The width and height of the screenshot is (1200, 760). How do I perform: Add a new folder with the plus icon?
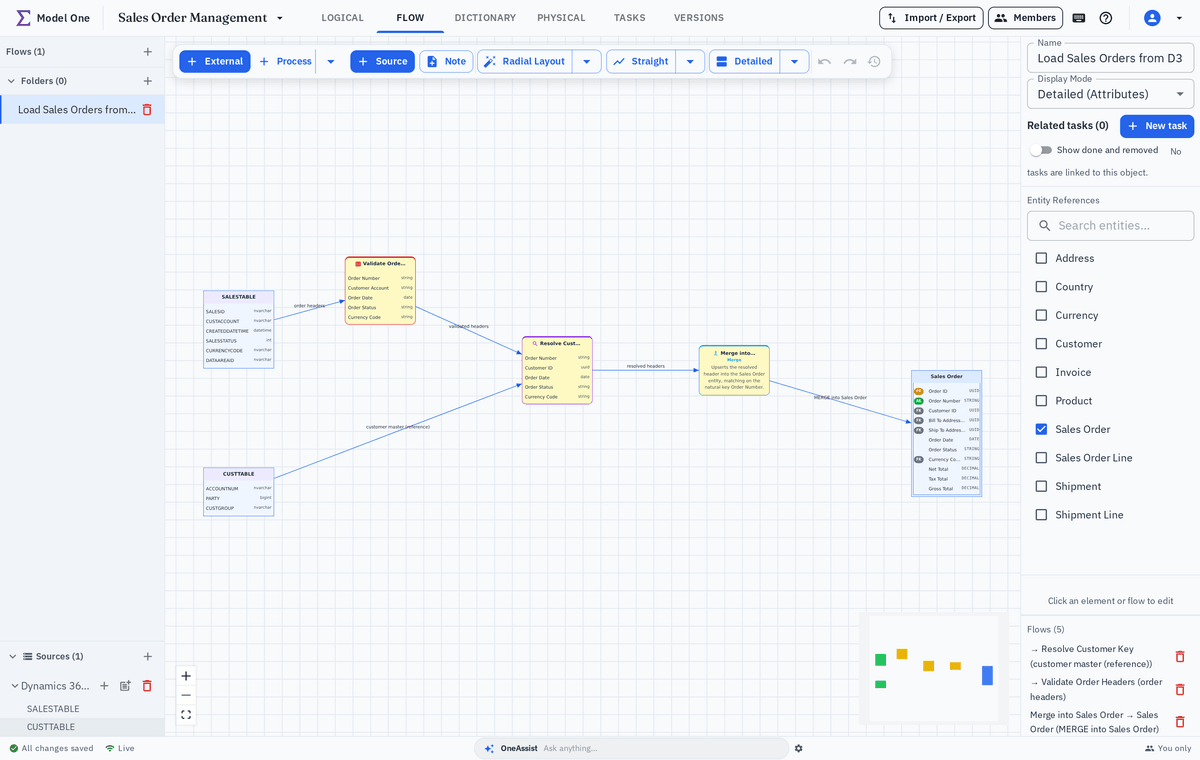pyautogui.click(x=148, y=81)
